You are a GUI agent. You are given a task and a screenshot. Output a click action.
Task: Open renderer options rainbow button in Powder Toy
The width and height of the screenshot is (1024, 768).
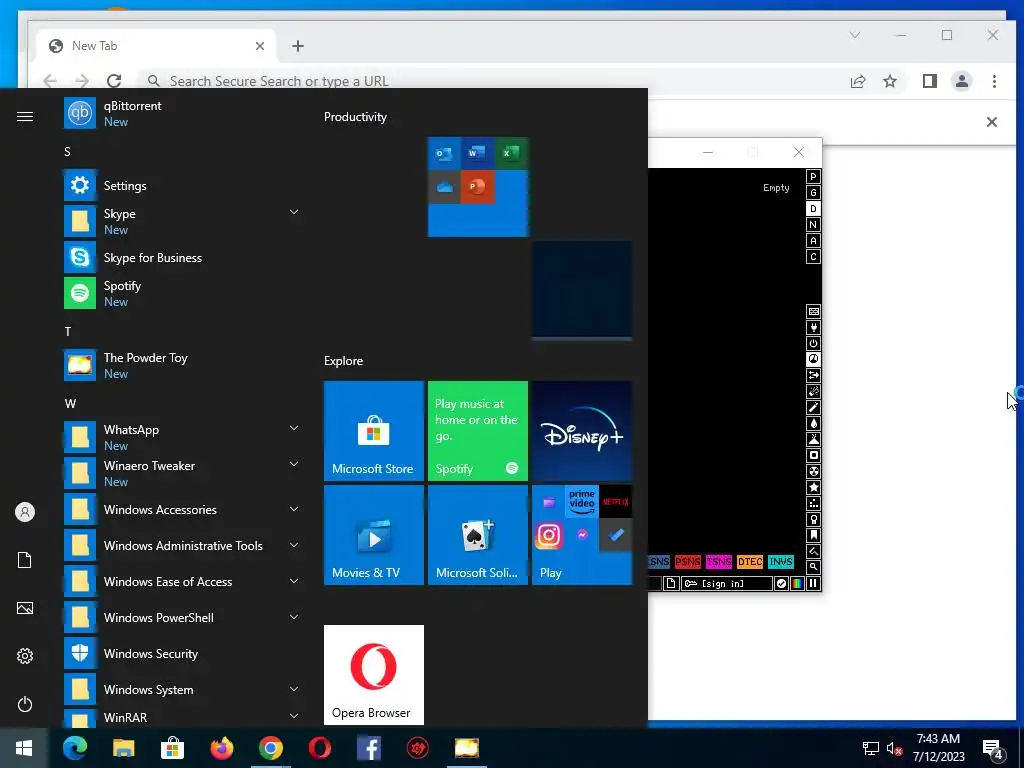797,583
